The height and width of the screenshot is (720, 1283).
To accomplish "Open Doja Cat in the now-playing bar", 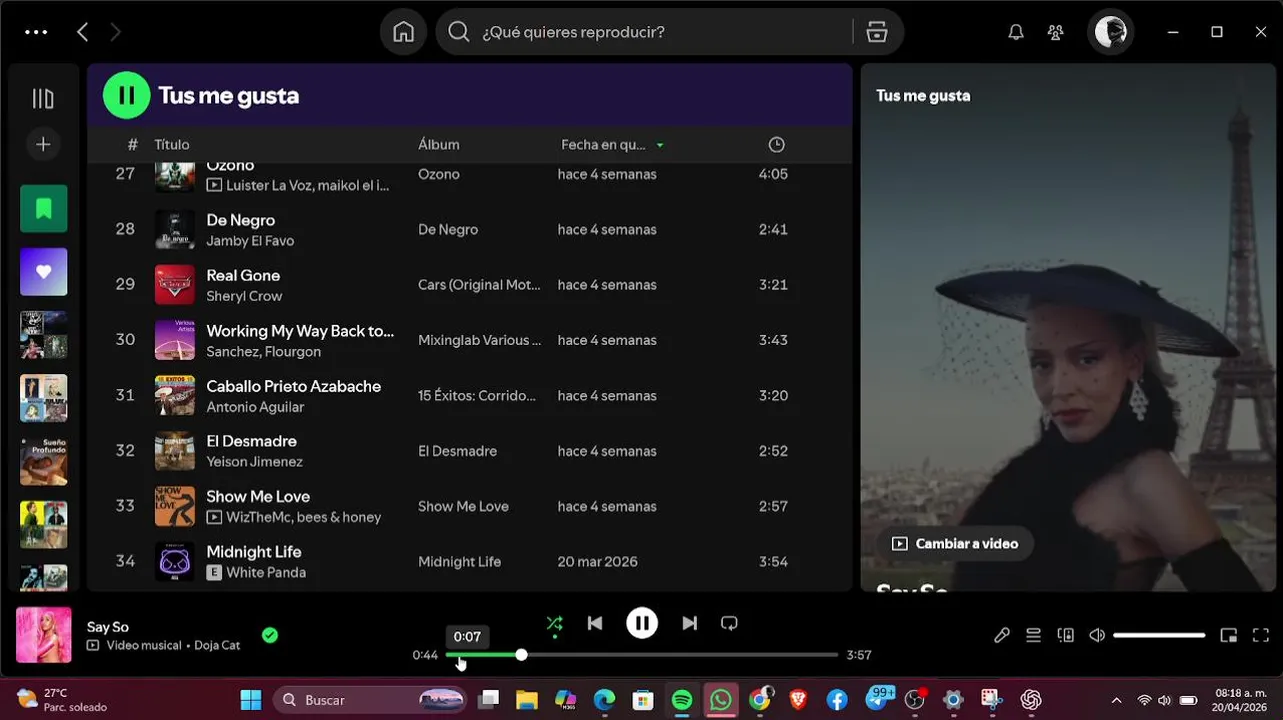I will [x=217, y=646].
